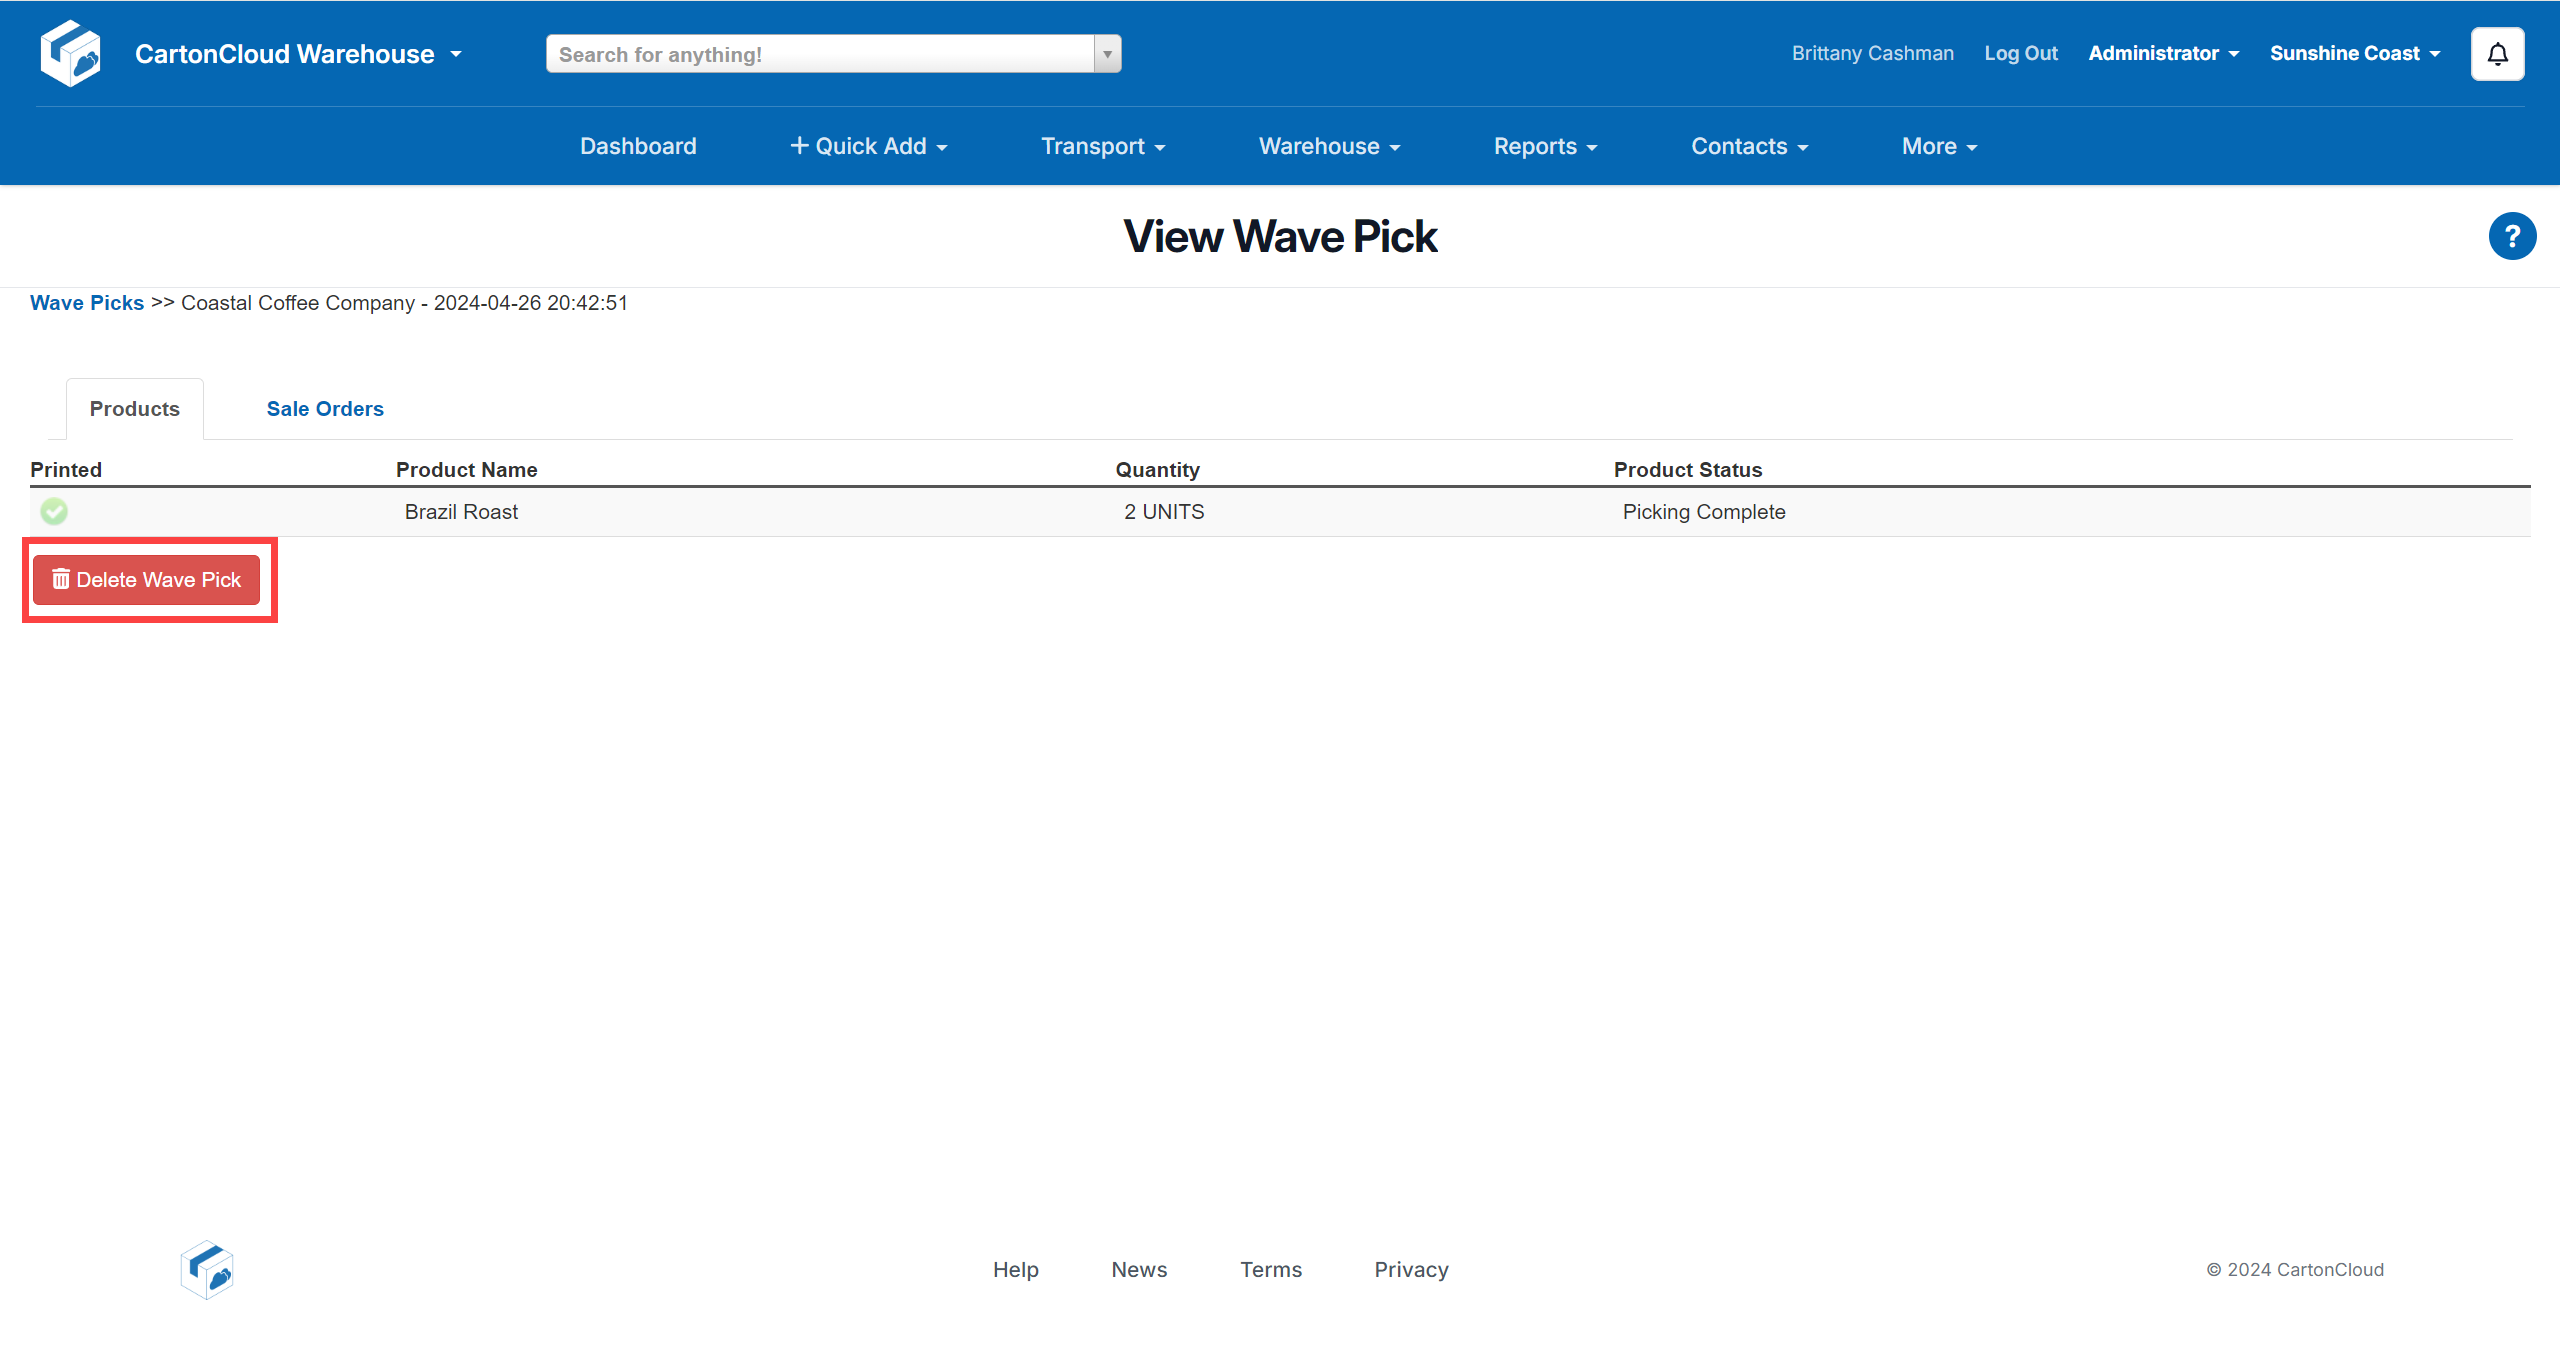Viewport: 2560px width, 1347px height.
Task: Go to the Dashboard page
Action: coord(638,146)
